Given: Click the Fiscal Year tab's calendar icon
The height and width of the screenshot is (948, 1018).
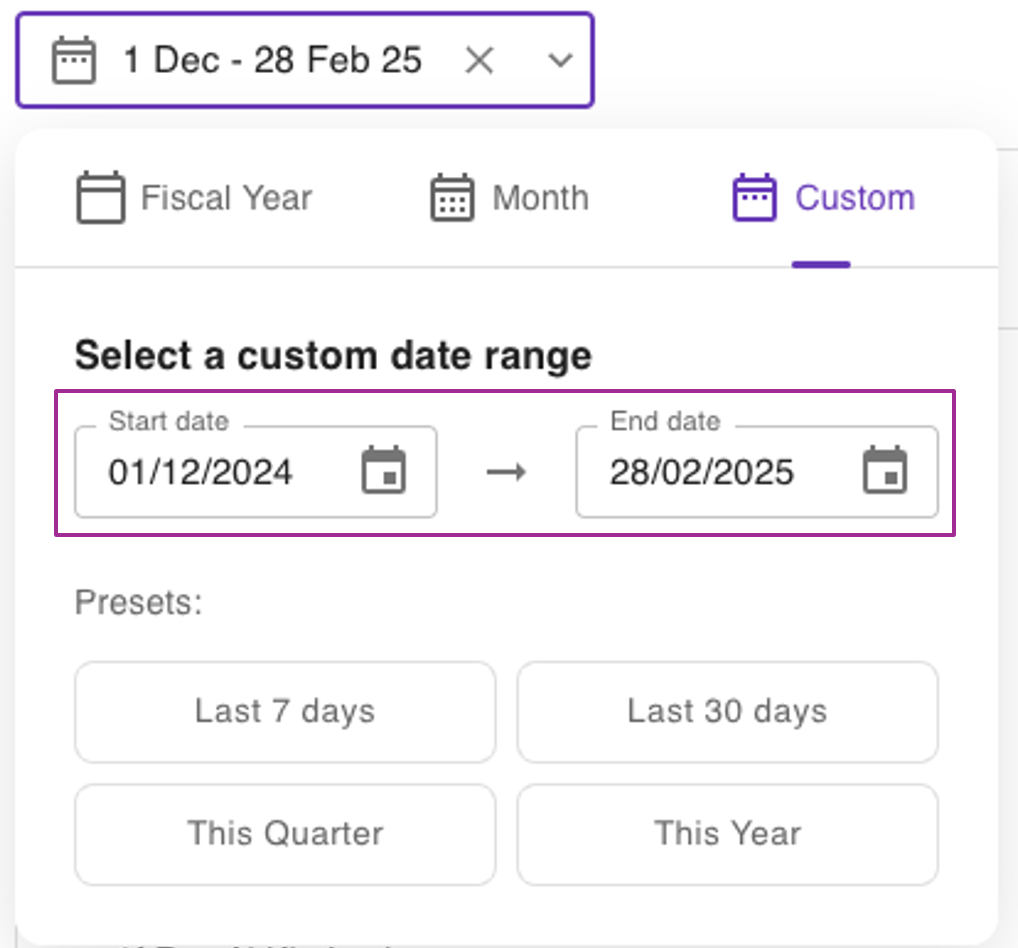Looking at the screenshot, I should pos(100,198).
